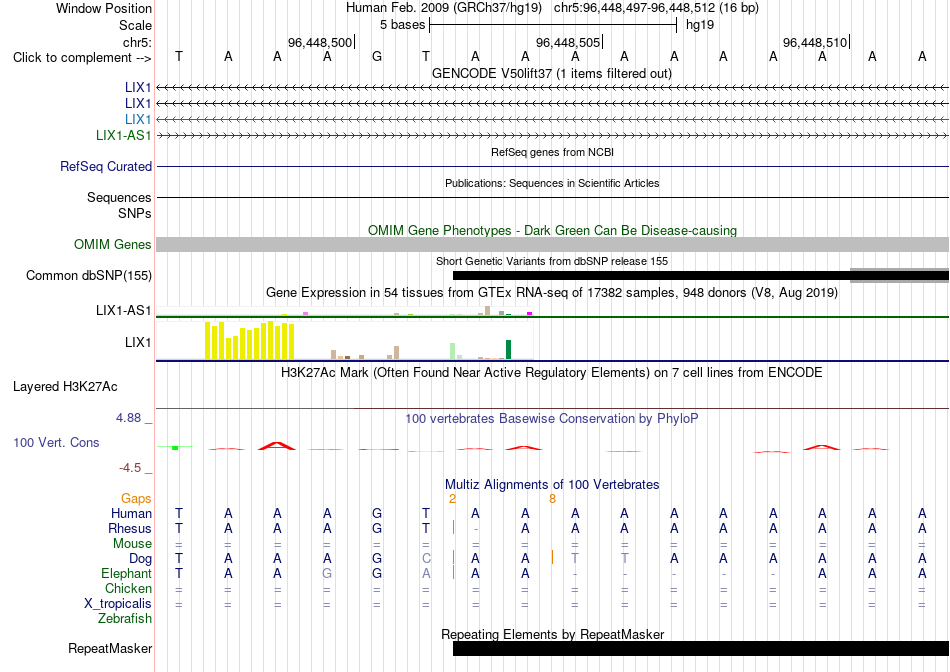Open the green LIX1-AS1 GENCODE transcript label
The height and width of the screenshot is (672, 950).
click(124, 135)
